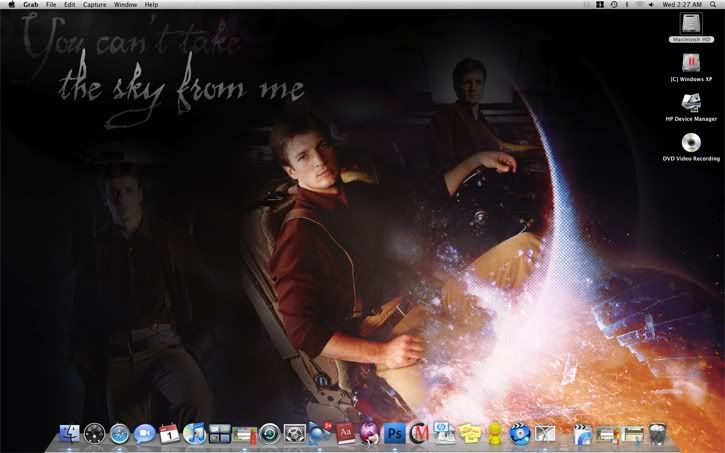The image size is (725, 453).
Task: Open Time Machine menu bar icon
Action: point(614,5)
